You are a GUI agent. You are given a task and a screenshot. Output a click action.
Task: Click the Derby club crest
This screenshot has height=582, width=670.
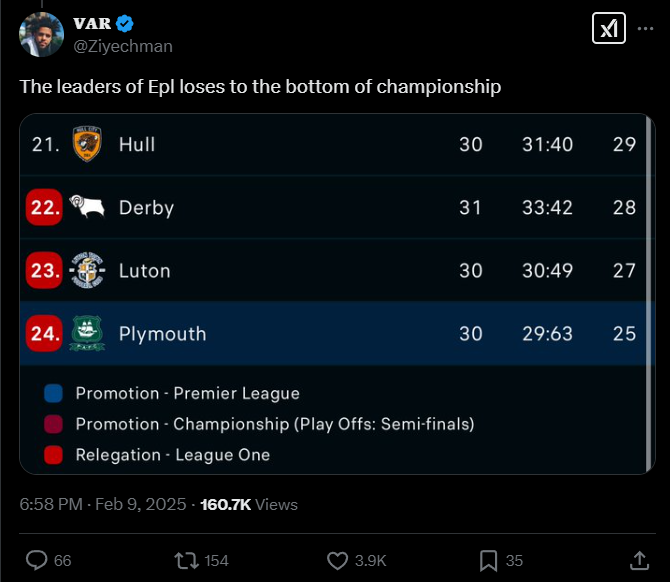[x=87, y=208]
